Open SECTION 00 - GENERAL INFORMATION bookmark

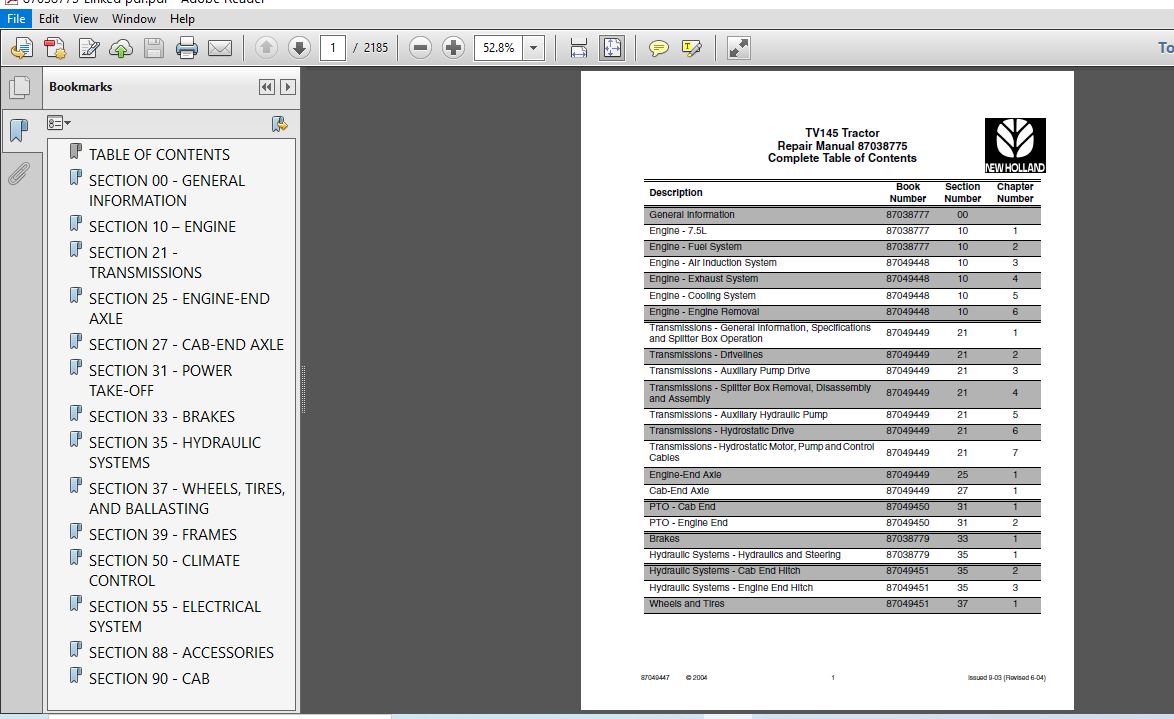click(x=166, y=190)
